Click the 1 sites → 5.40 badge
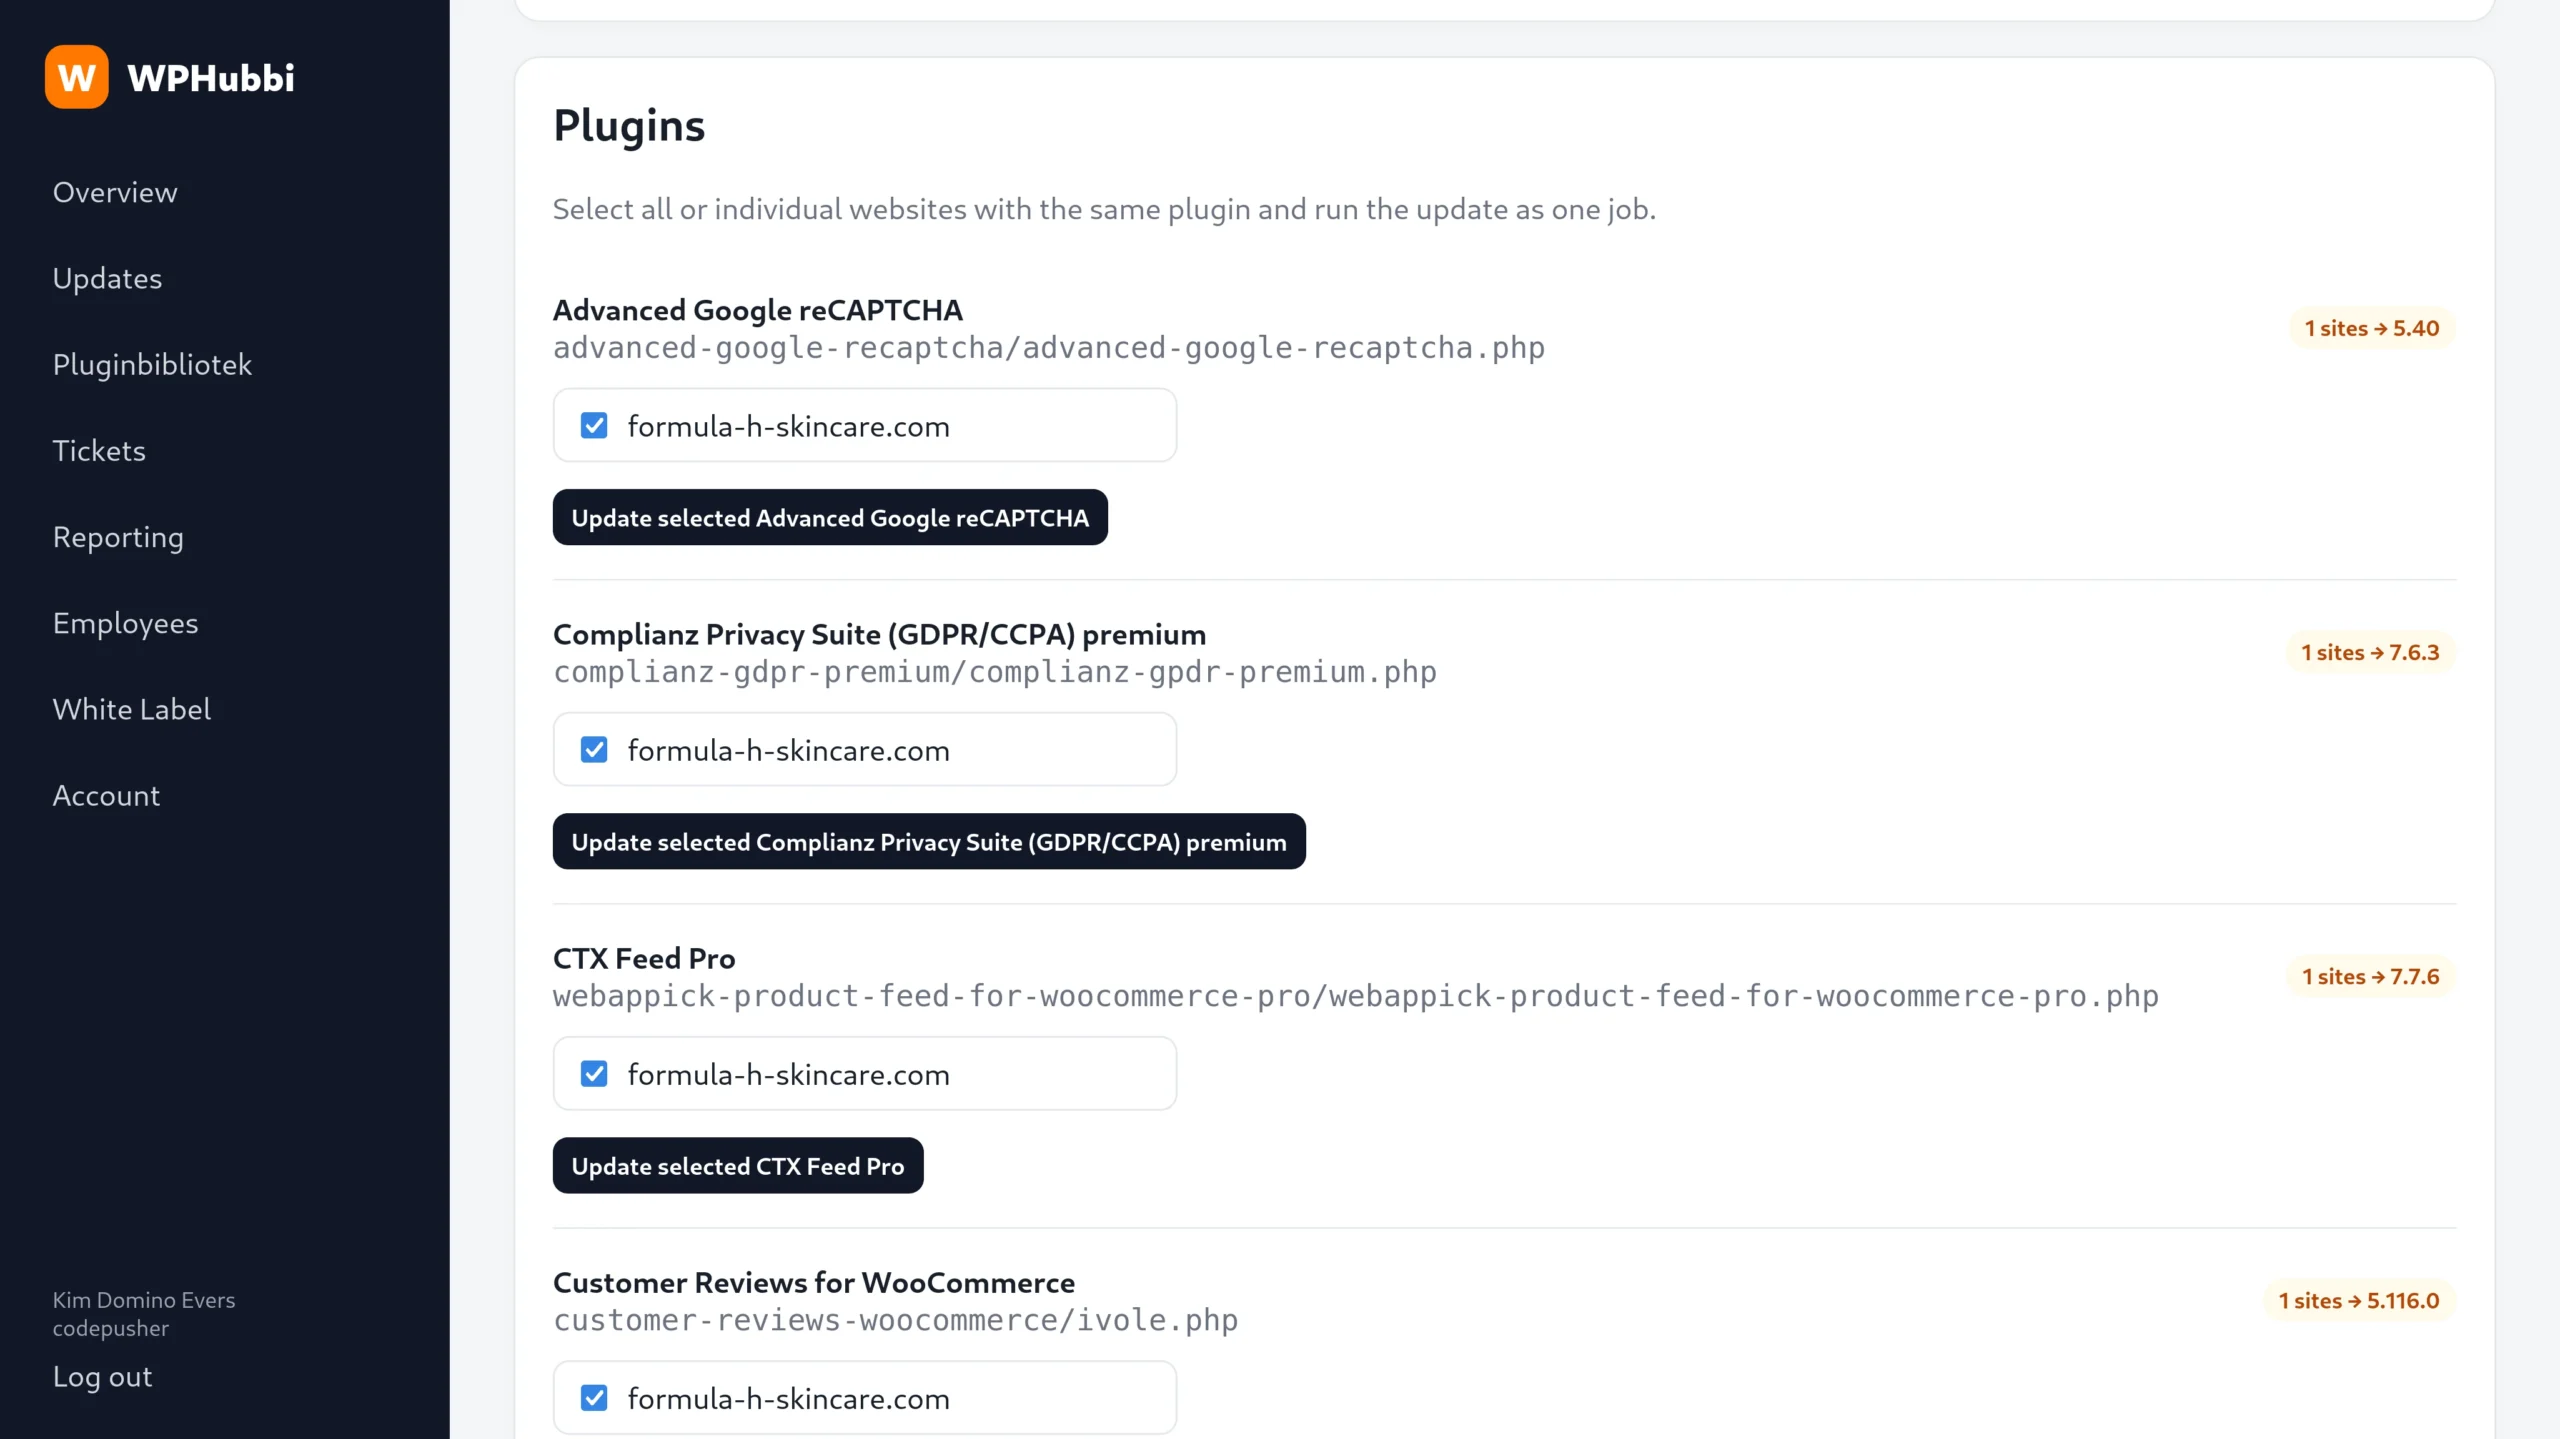This screenshot has height=1439, width=2560. (x=2372, y=328)
